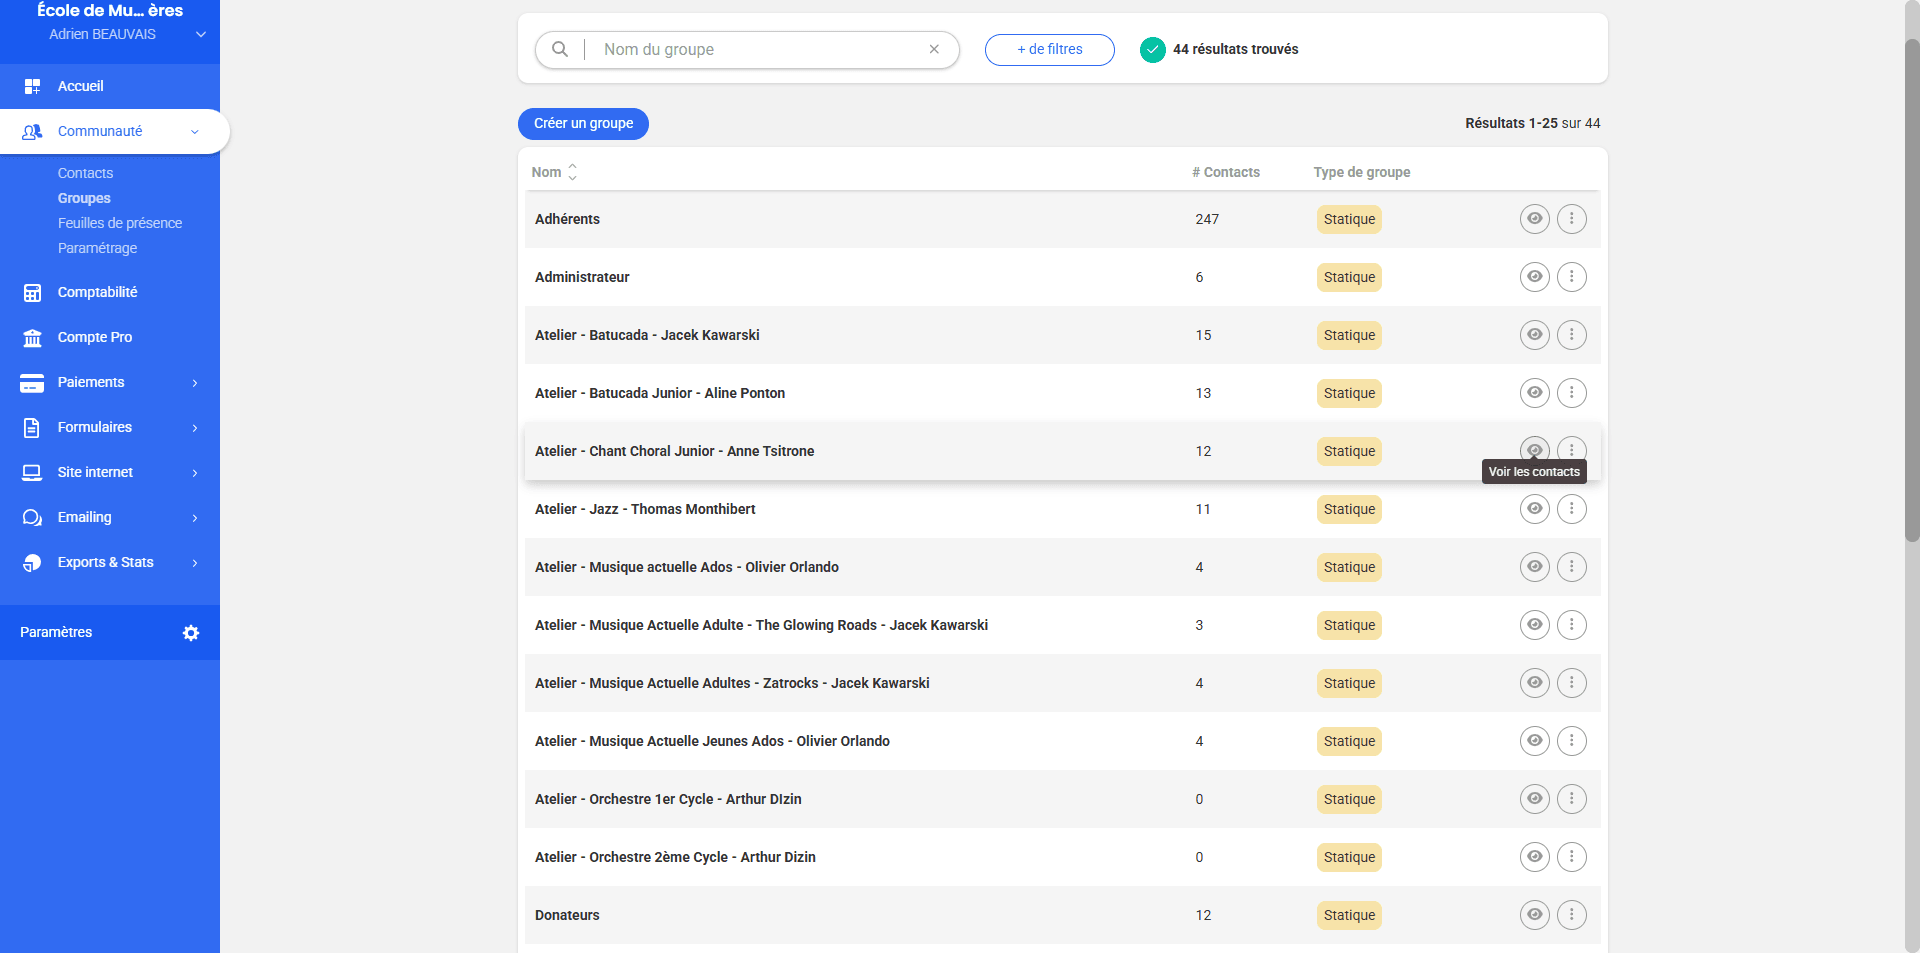
Task: Open Atelier - Chant Choral Junior group
Action: [674, 451]
